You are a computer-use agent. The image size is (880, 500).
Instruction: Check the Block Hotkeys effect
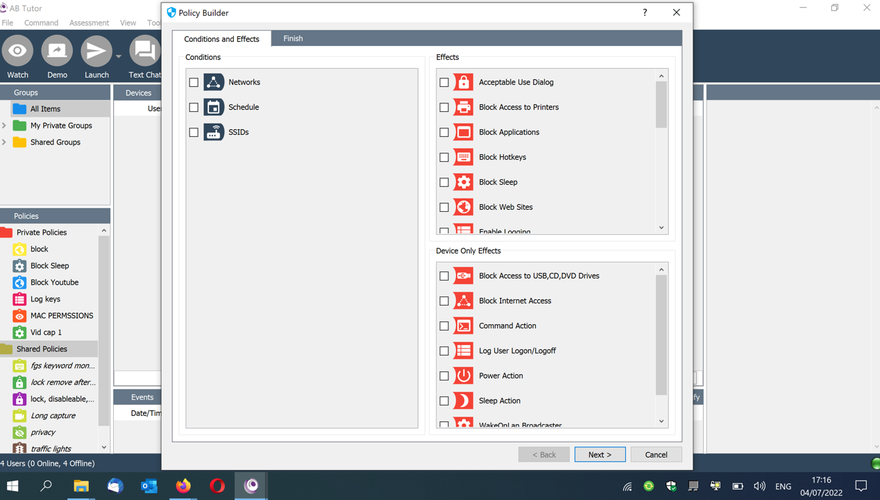coord(444,158)
